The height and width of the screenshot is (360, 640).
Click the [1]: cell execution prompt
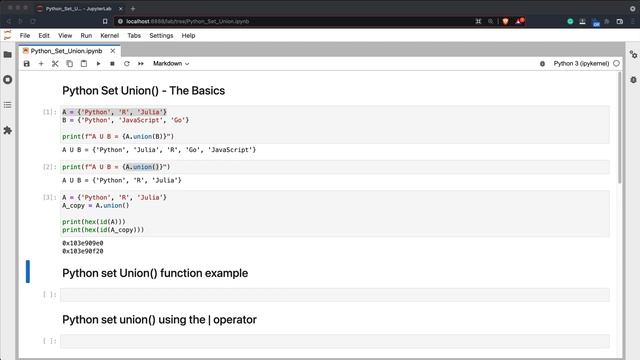[x=49, y=112]
